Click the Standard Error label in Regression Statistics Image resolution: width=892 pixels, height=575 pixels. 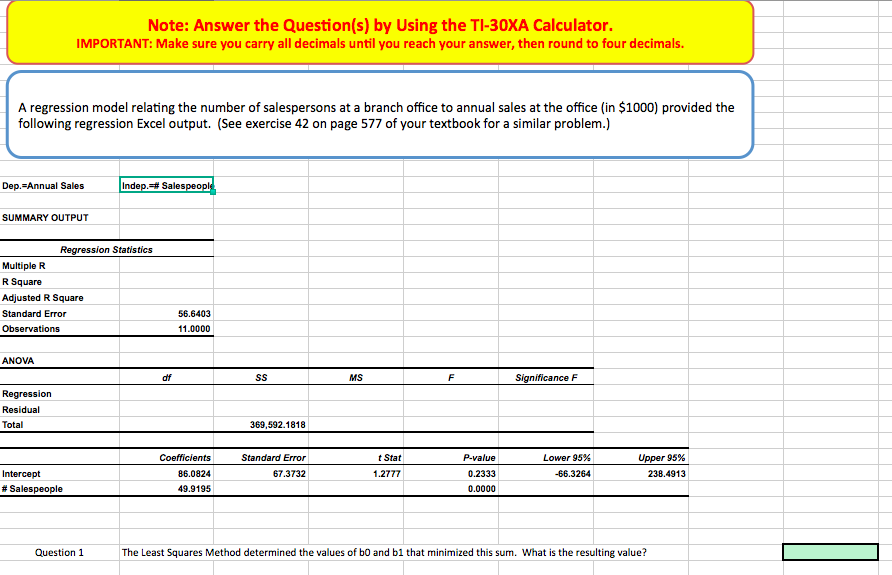[34, 313]
